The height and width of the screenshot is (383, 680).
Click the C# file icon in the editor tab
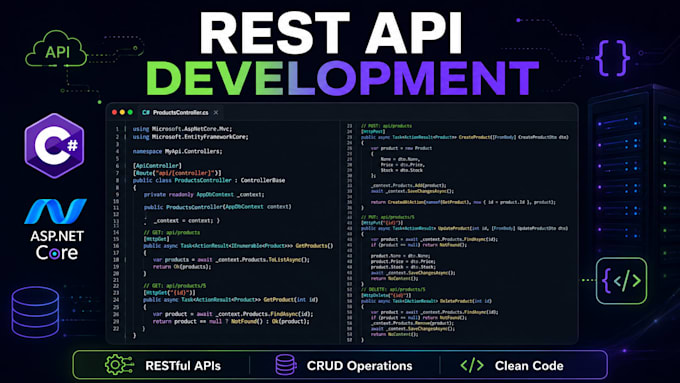[146, 112]
